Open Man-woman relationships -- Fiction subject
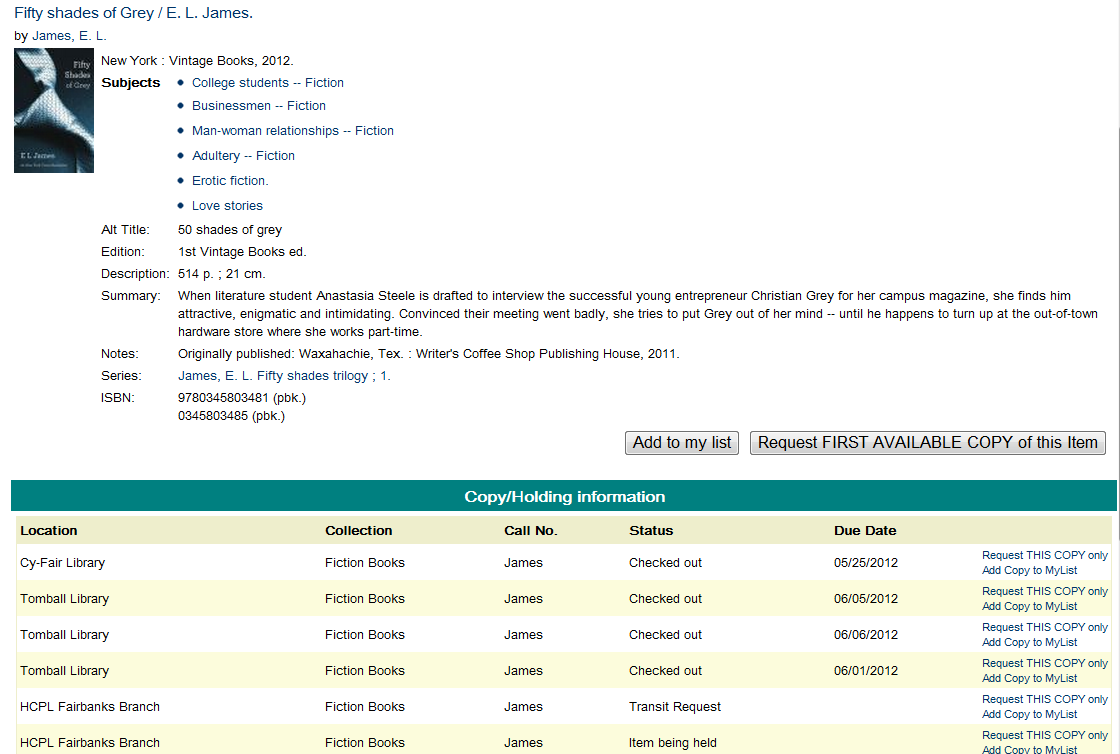 [x=292, y=131]
